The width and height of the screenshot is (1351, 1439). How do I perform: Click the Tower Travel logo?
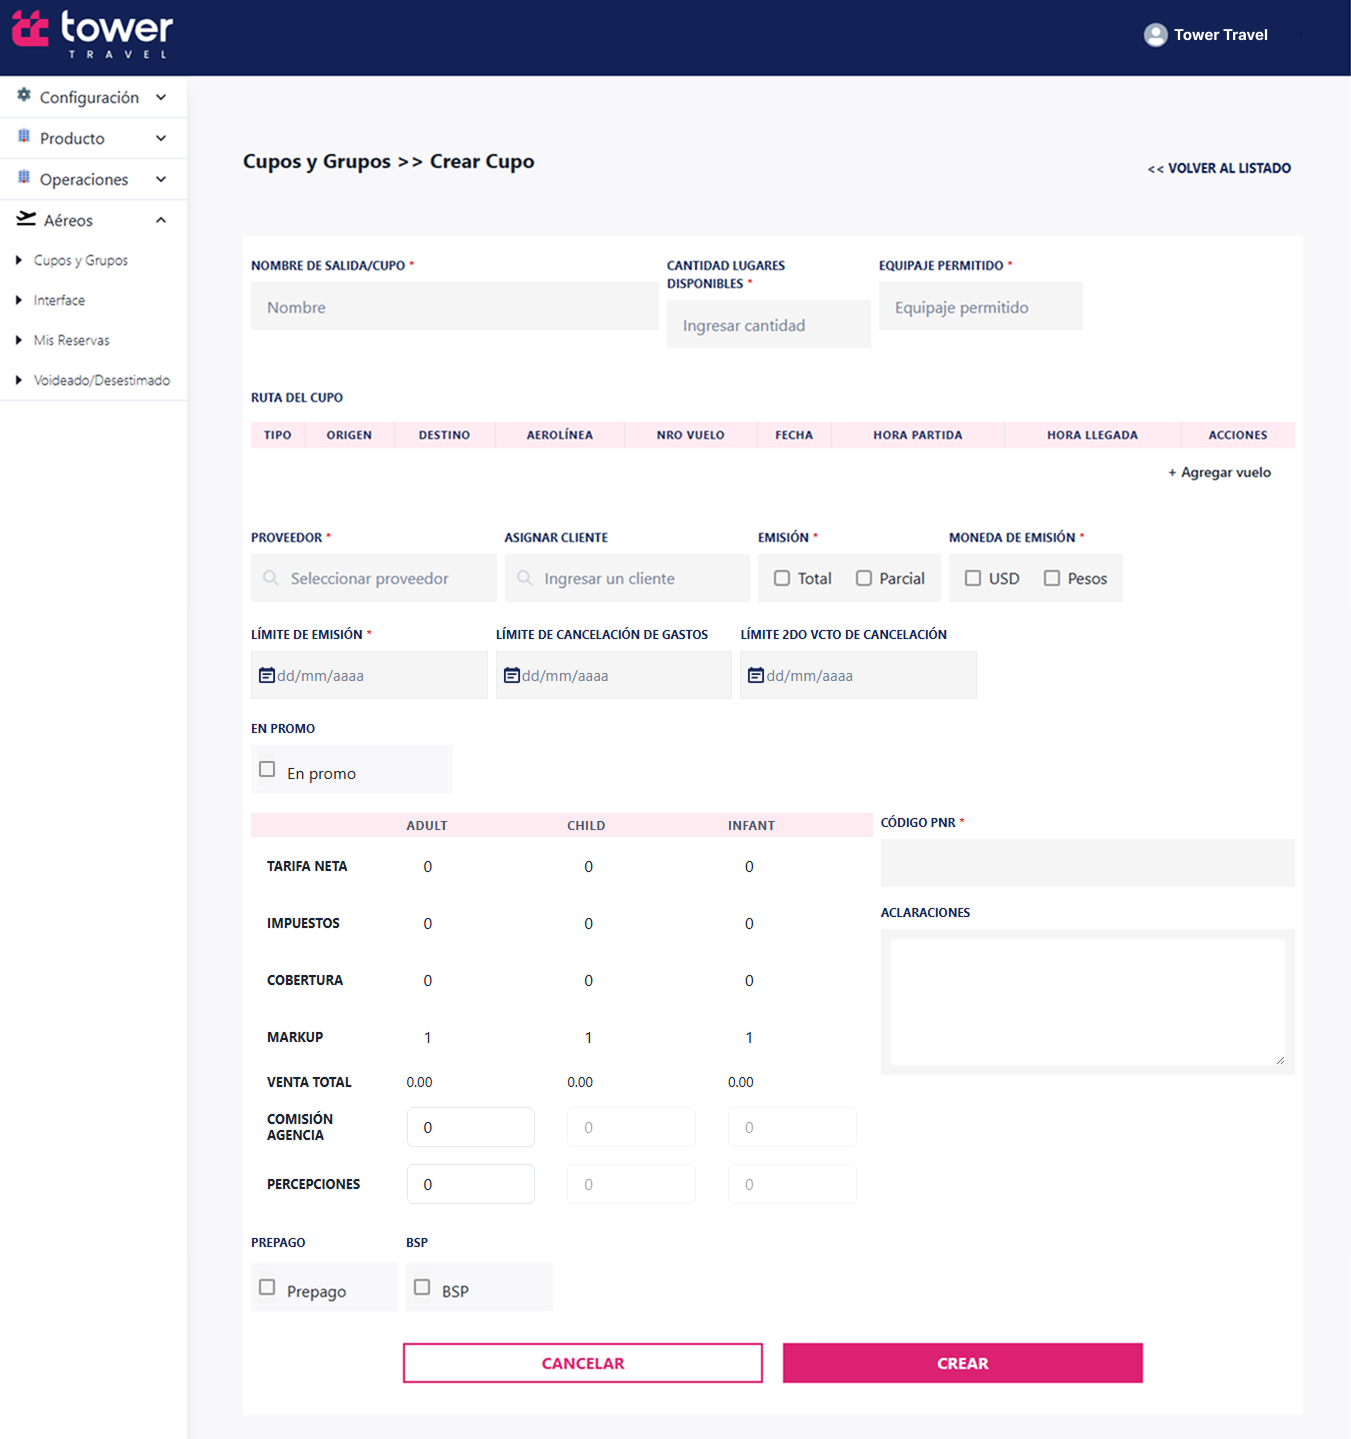pos(92,35)
